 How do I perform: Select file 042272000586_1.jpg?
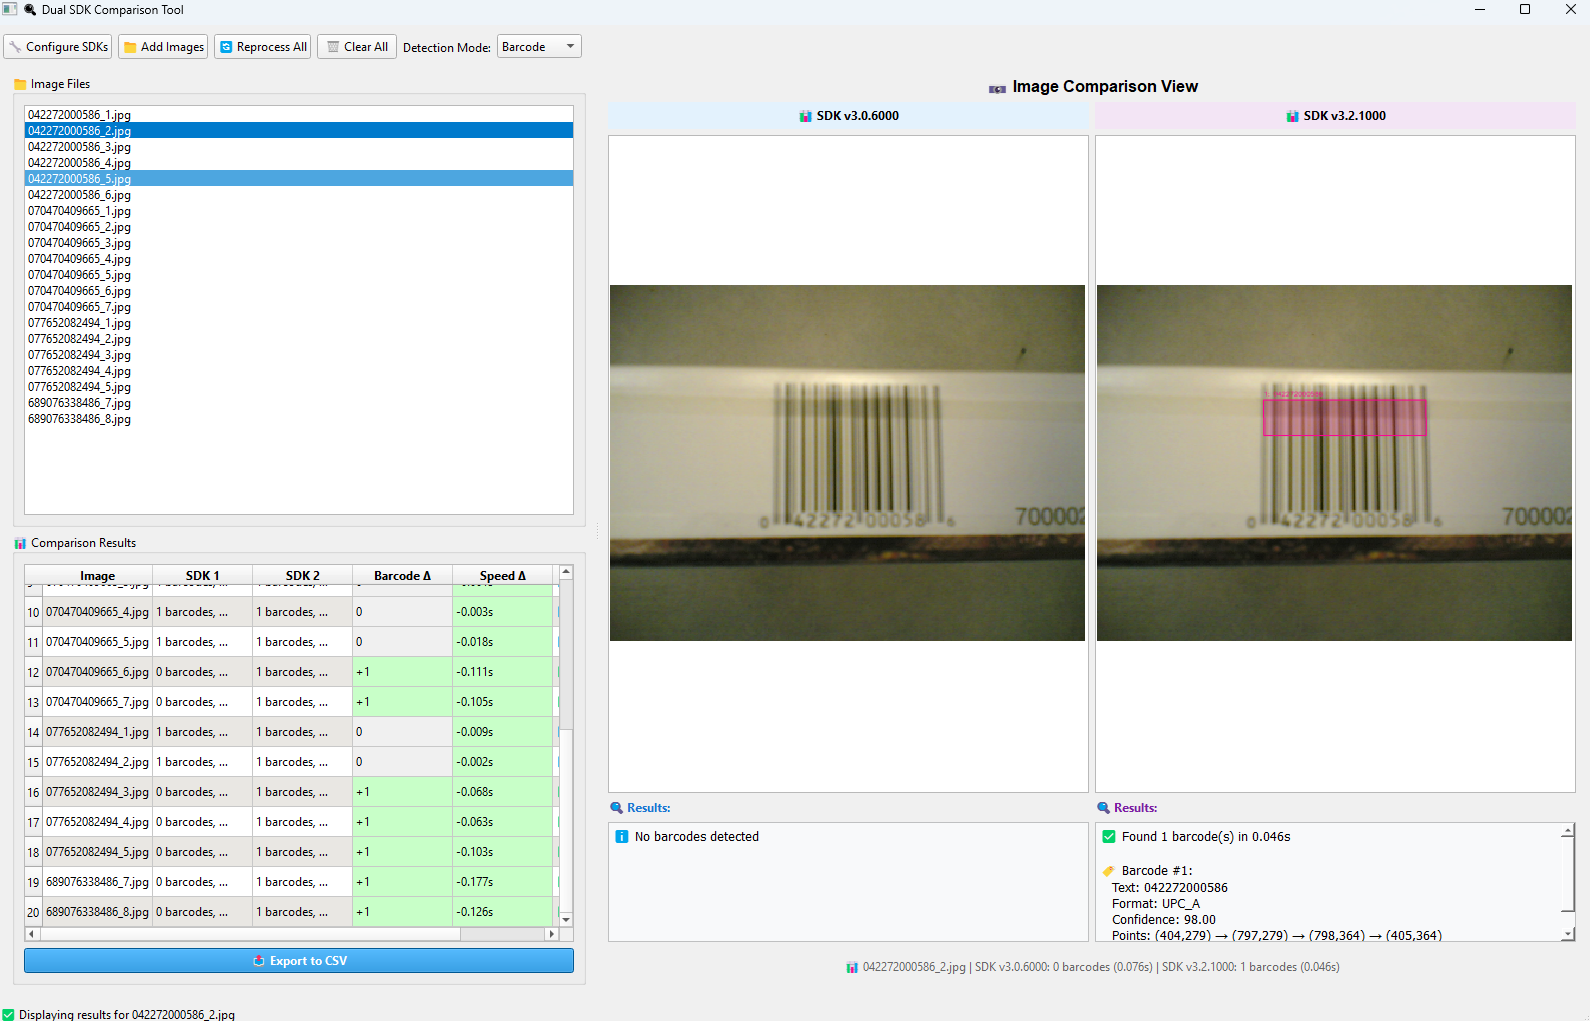click(299, 115)
